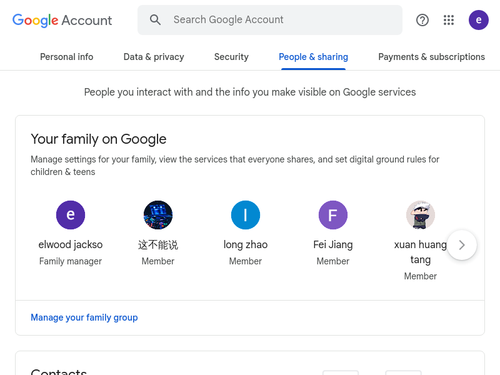Click the Family manager label
500x375 pixels.
tap(70, 261)
